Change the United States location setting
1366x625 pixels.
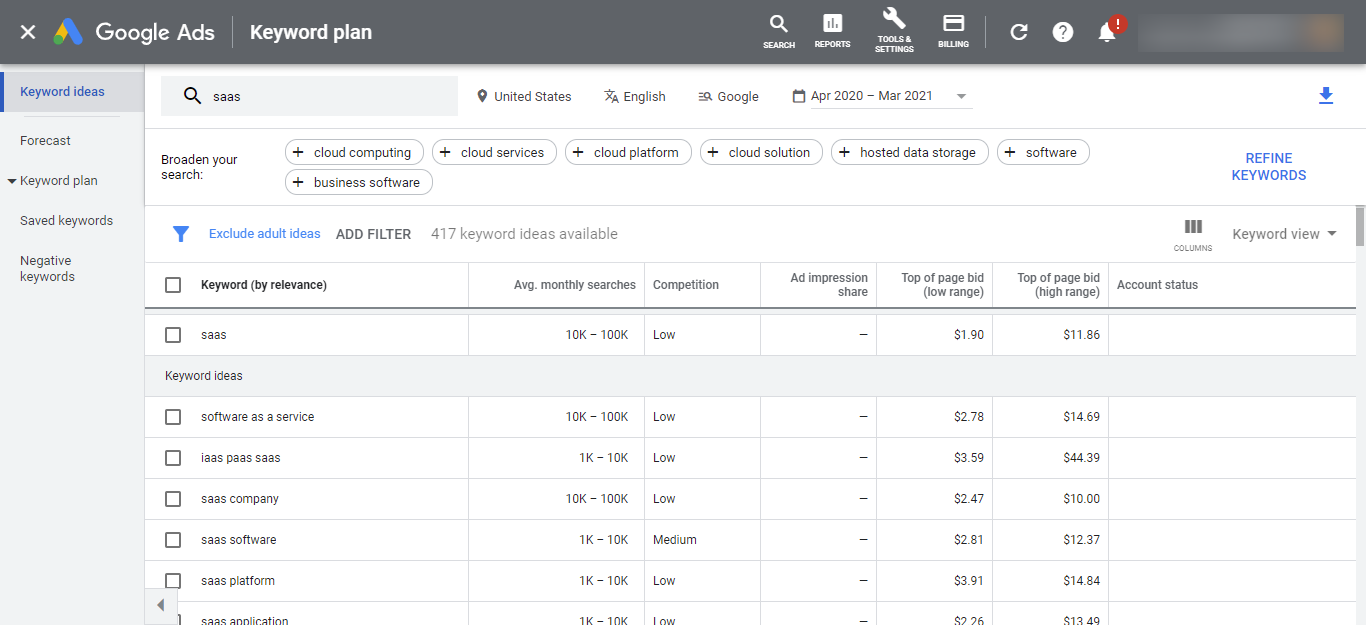pyautogui.click(x=524, y=96)
